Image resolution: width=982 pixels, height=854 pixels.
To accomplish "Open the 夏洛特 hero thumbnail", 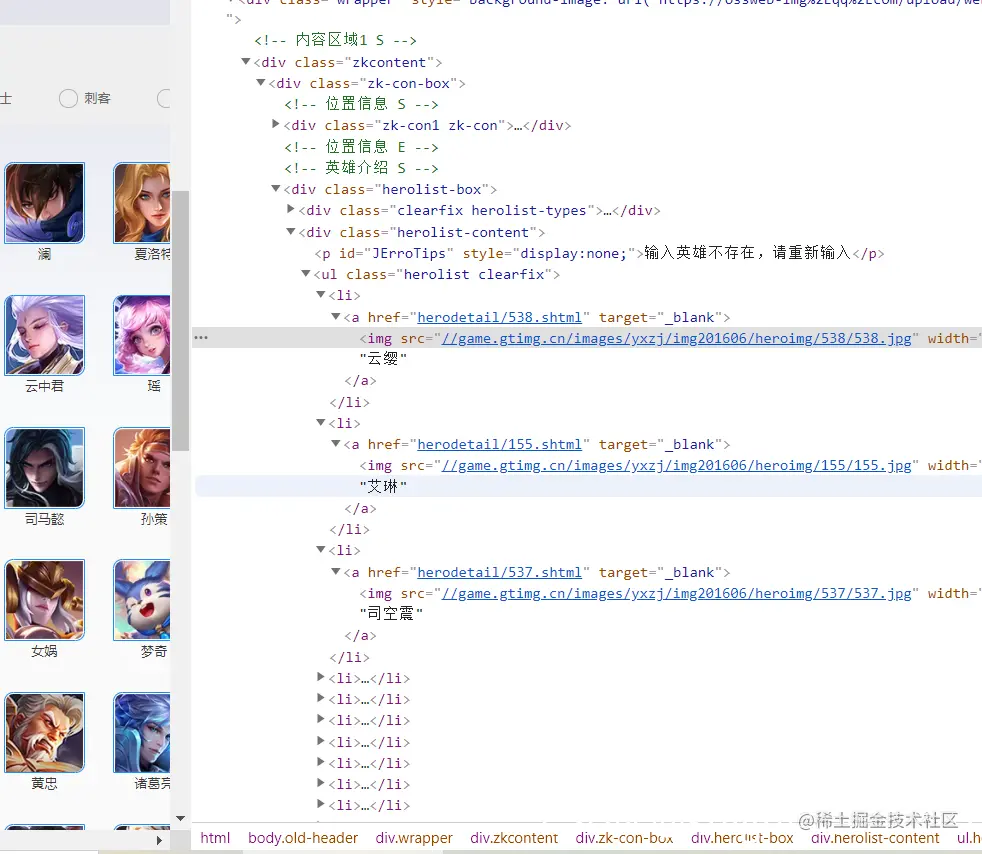I will tap(142, 203).
